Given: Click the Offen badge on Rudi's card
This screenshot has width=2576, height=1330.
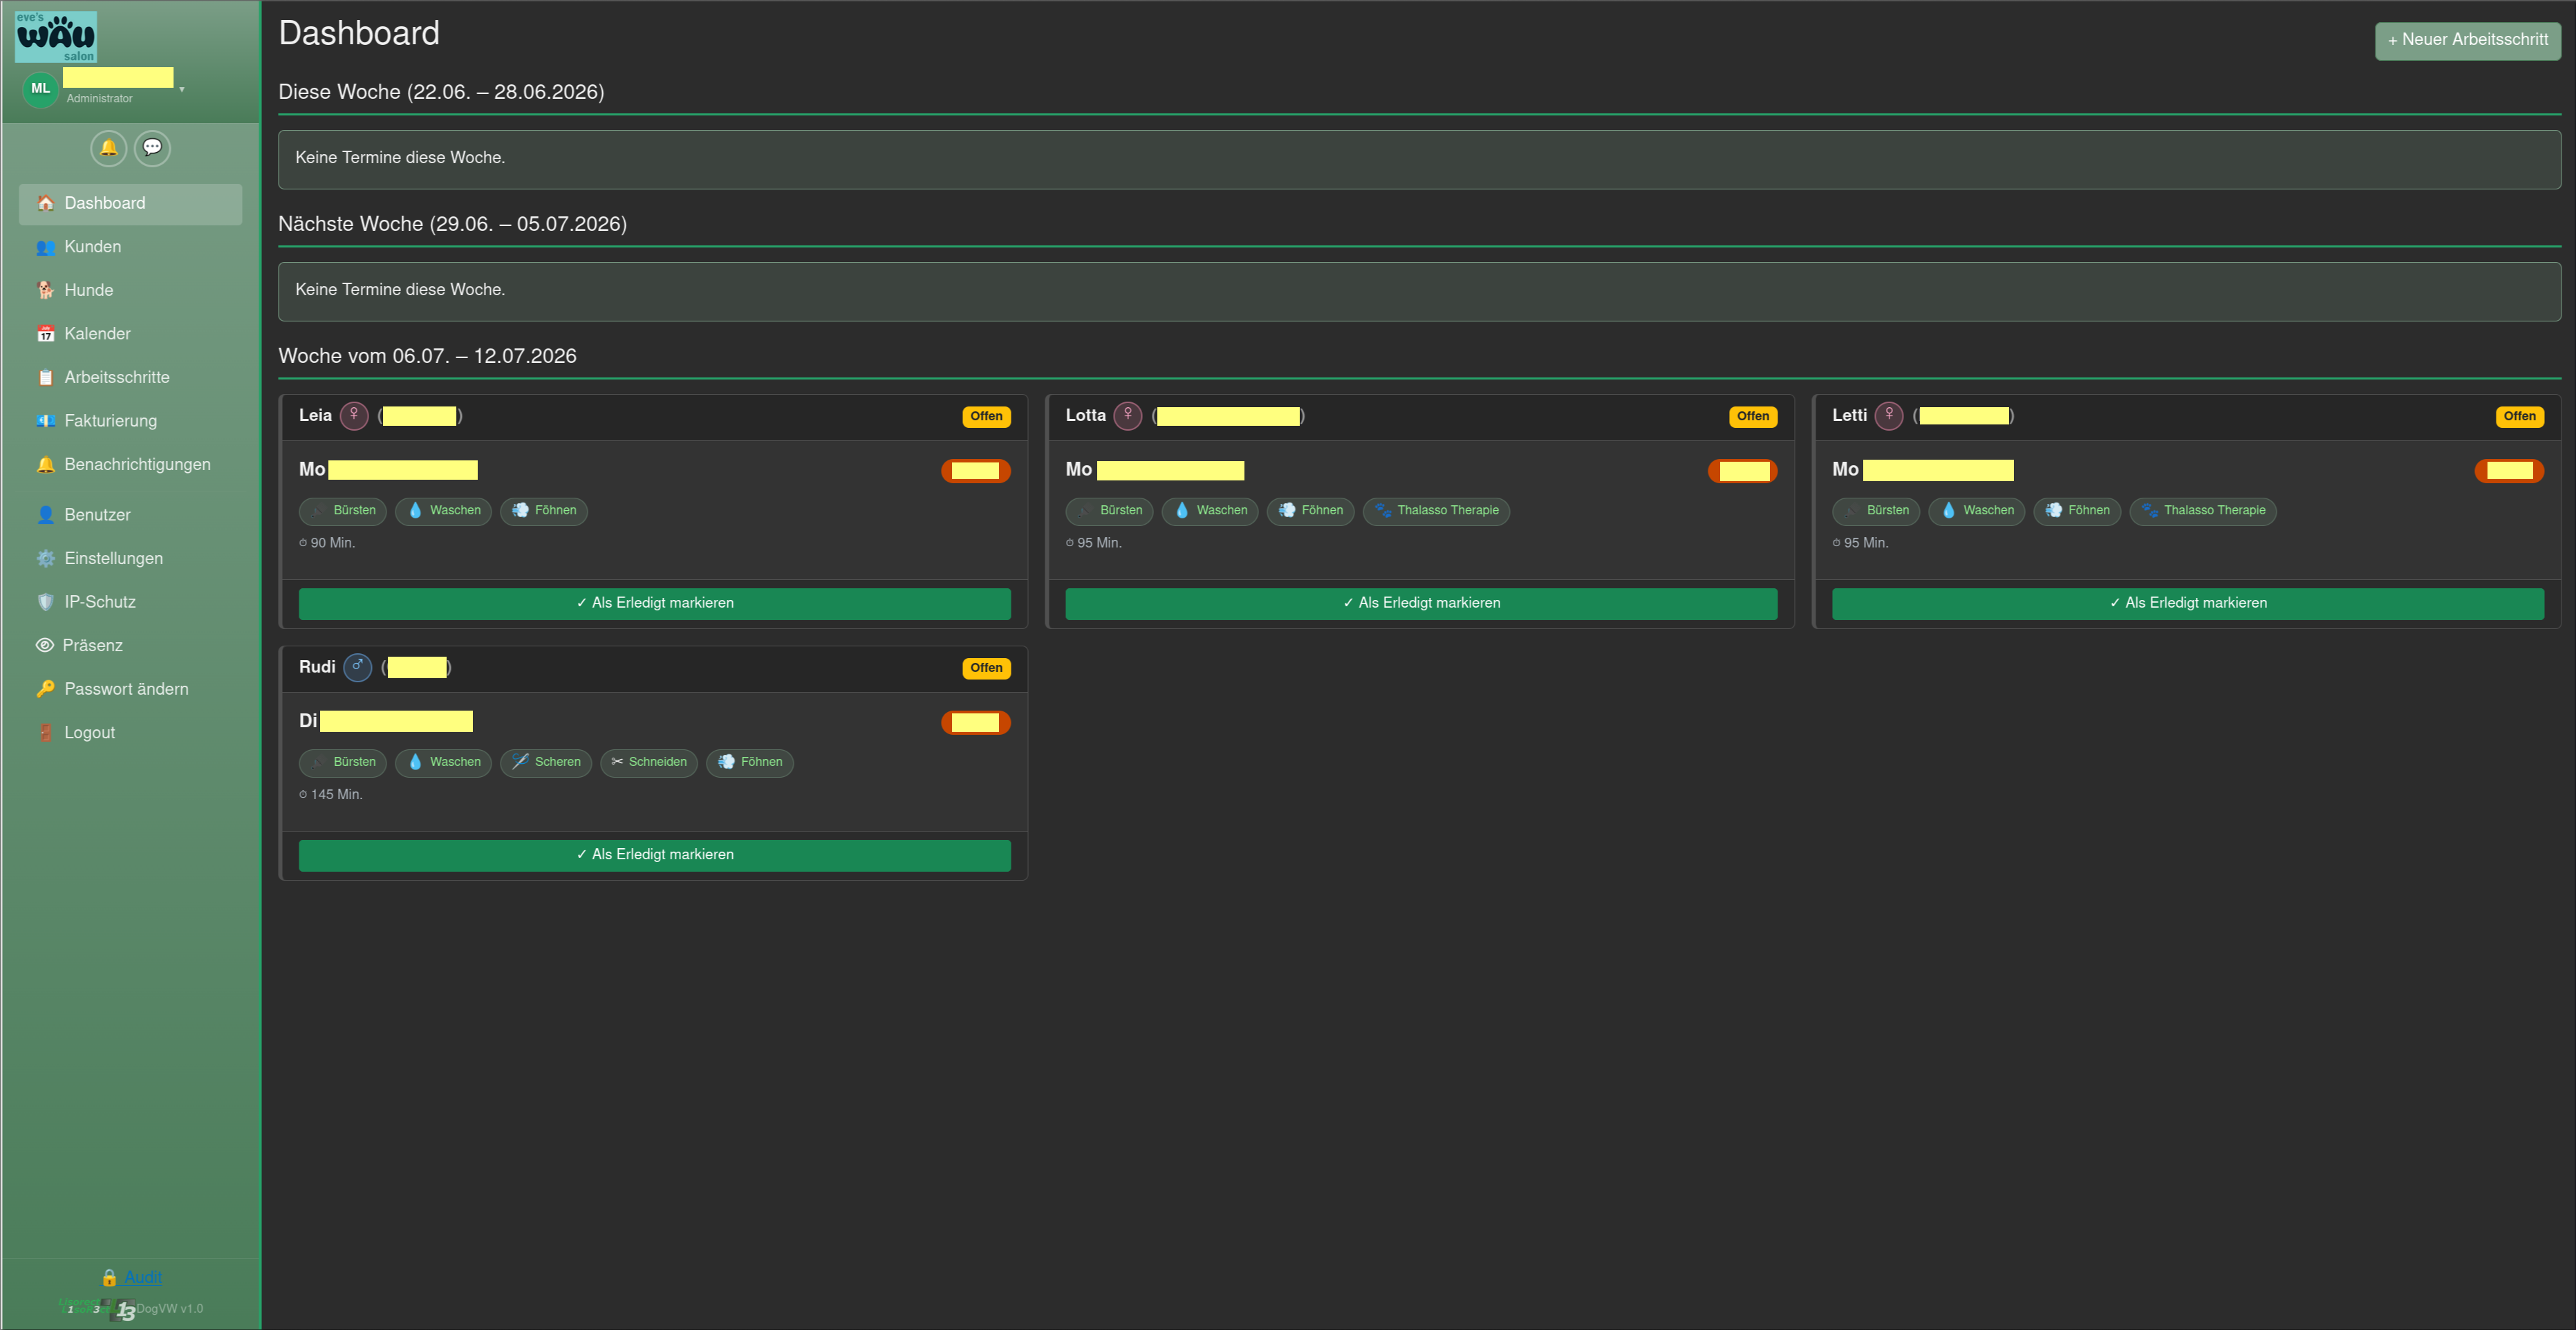Looking at the screenshot, I should pyautogui.click(x=986, y=668).
